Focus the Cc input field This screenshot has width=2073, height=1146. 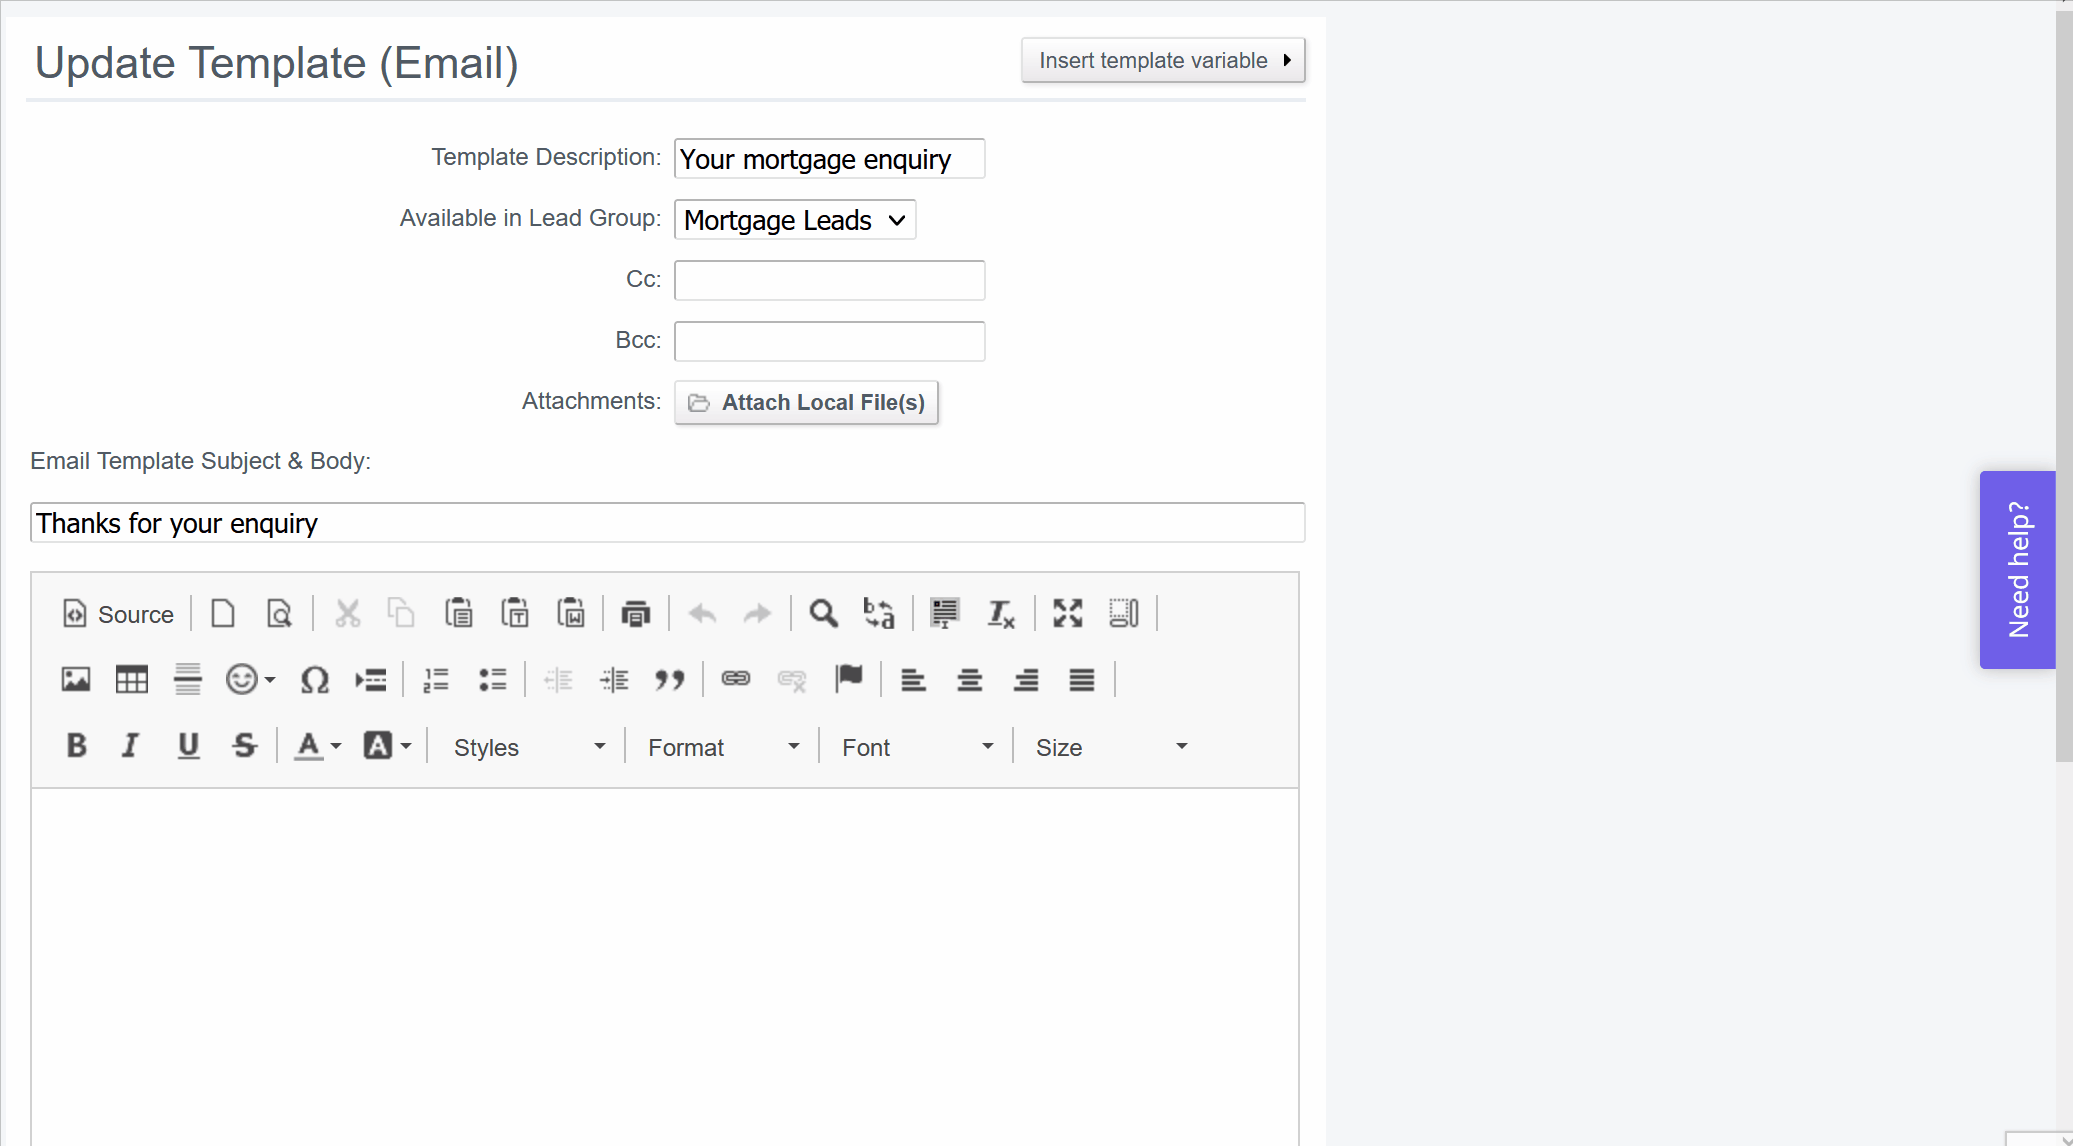829,280
